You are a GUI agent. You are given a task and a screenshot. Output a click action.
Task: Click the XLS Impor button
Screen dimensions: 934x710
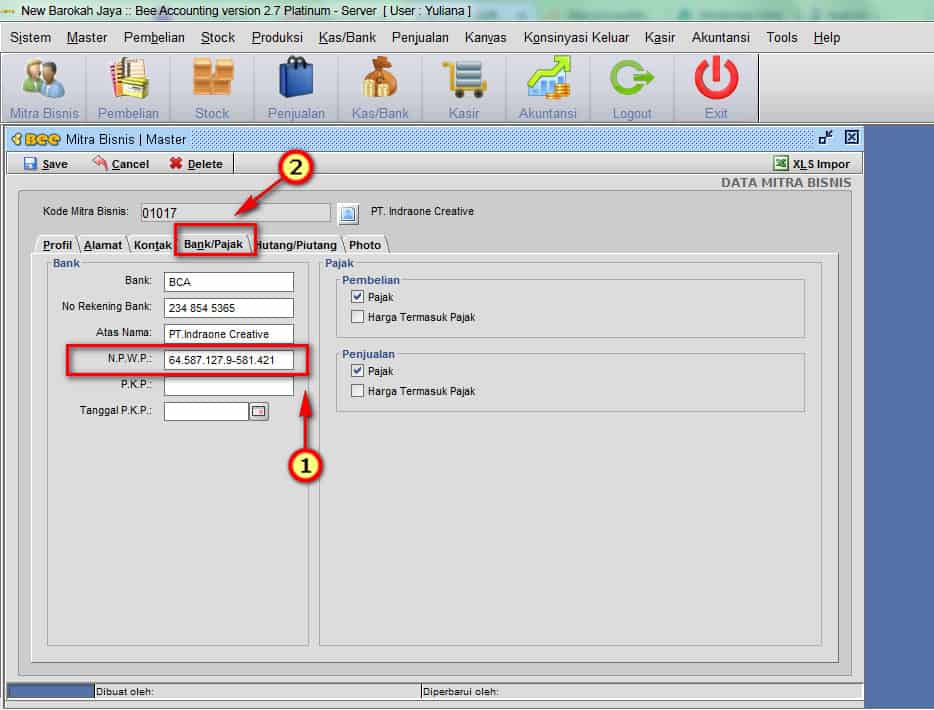(811, 164)
